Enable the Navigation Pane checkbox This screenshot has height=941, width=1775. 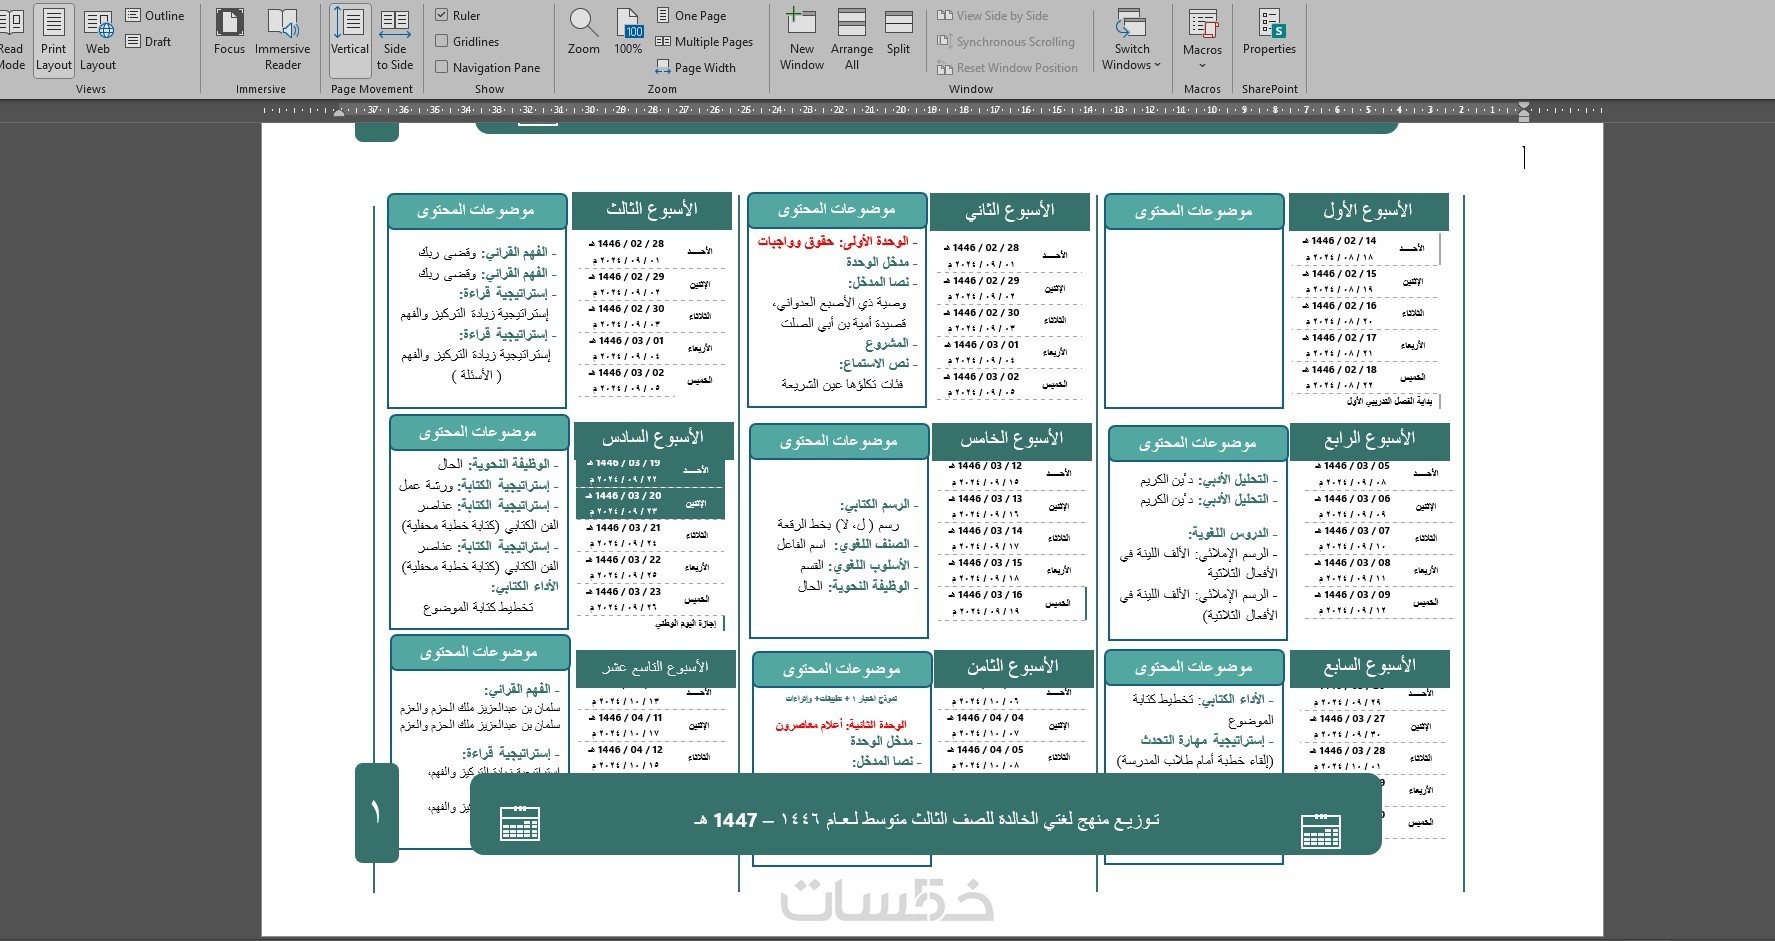tap(442, 67)
